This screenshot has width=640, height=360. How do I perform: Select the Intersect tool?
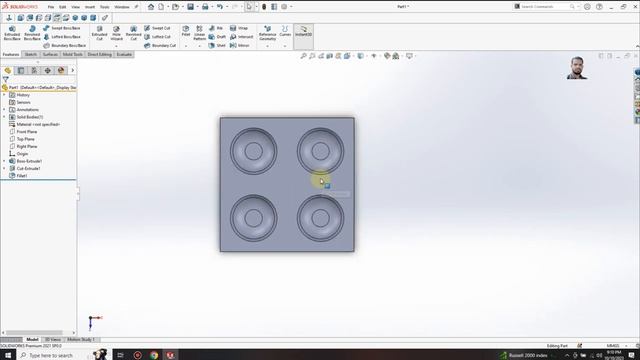pyautogui.click(x=241, y=37)
